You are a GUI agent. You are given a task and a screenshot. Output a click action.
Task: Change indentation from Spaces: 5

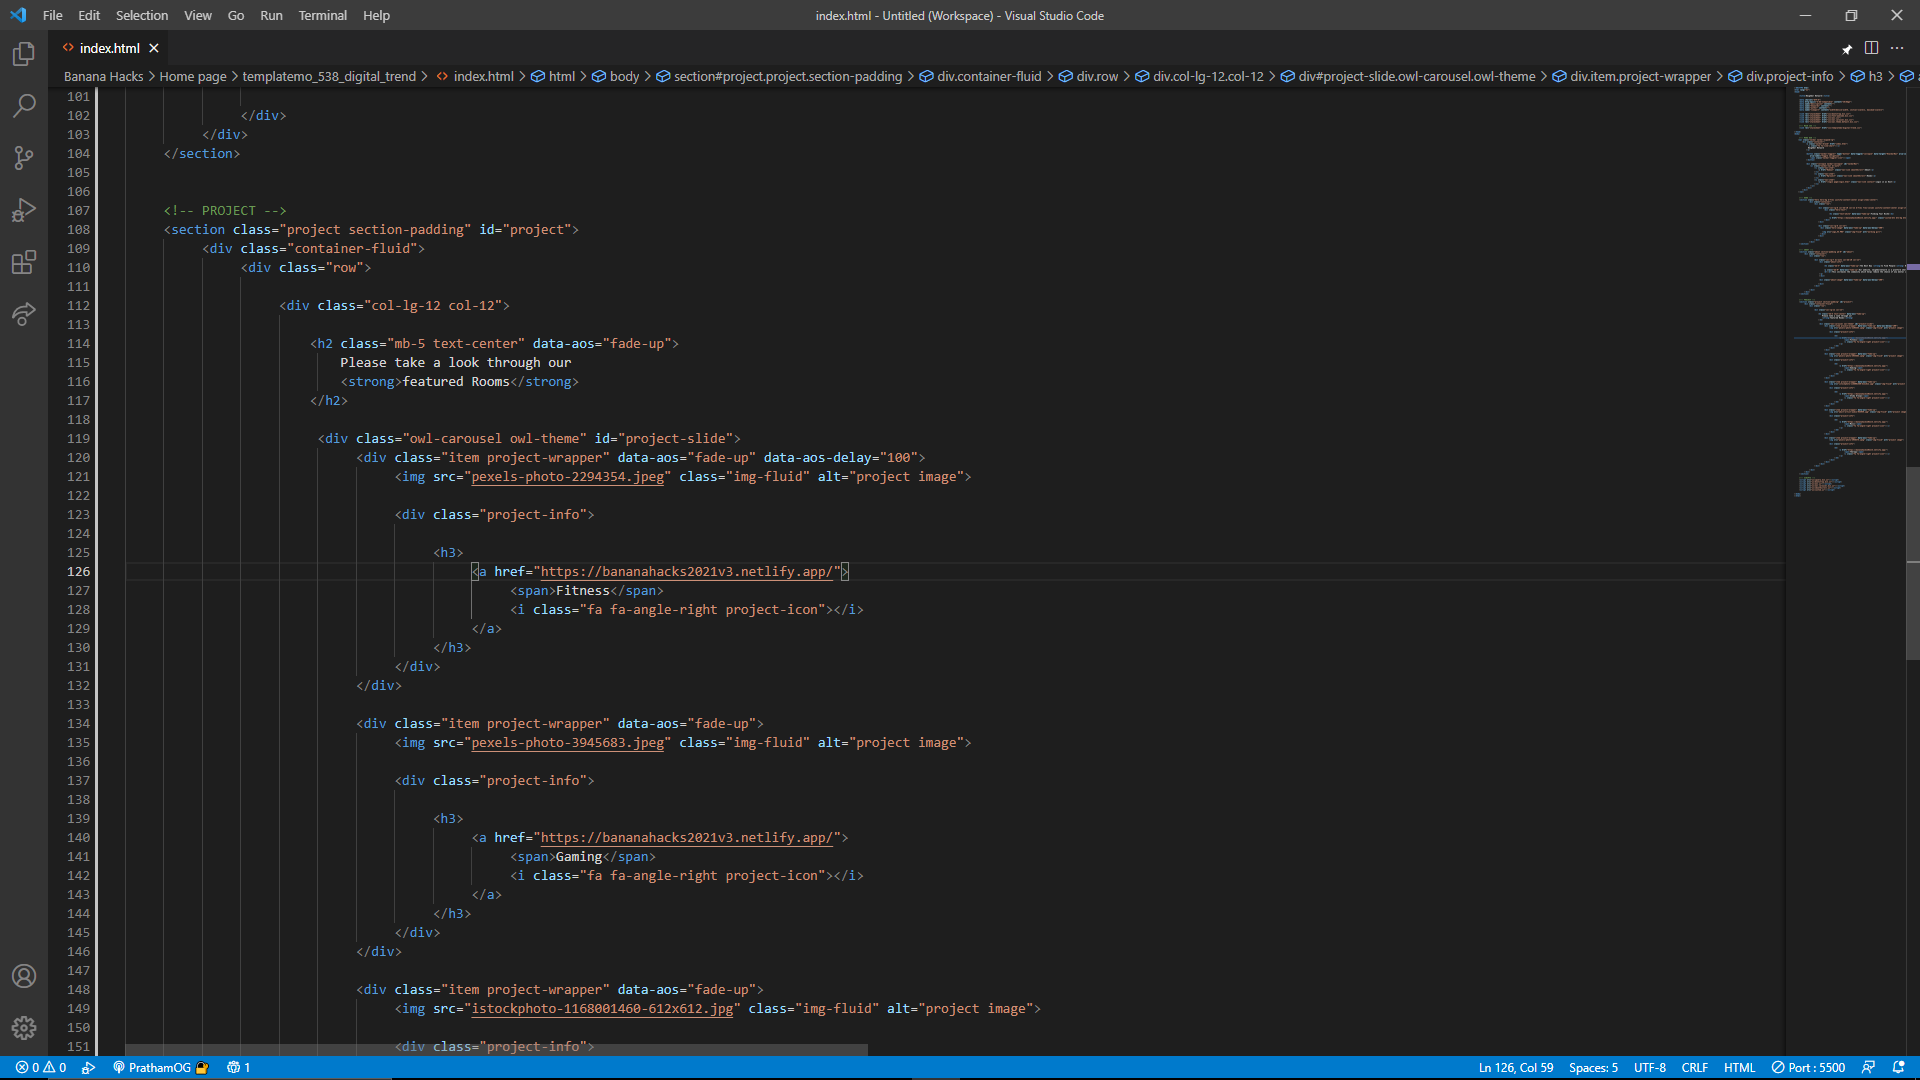tap(1593, 1067)
